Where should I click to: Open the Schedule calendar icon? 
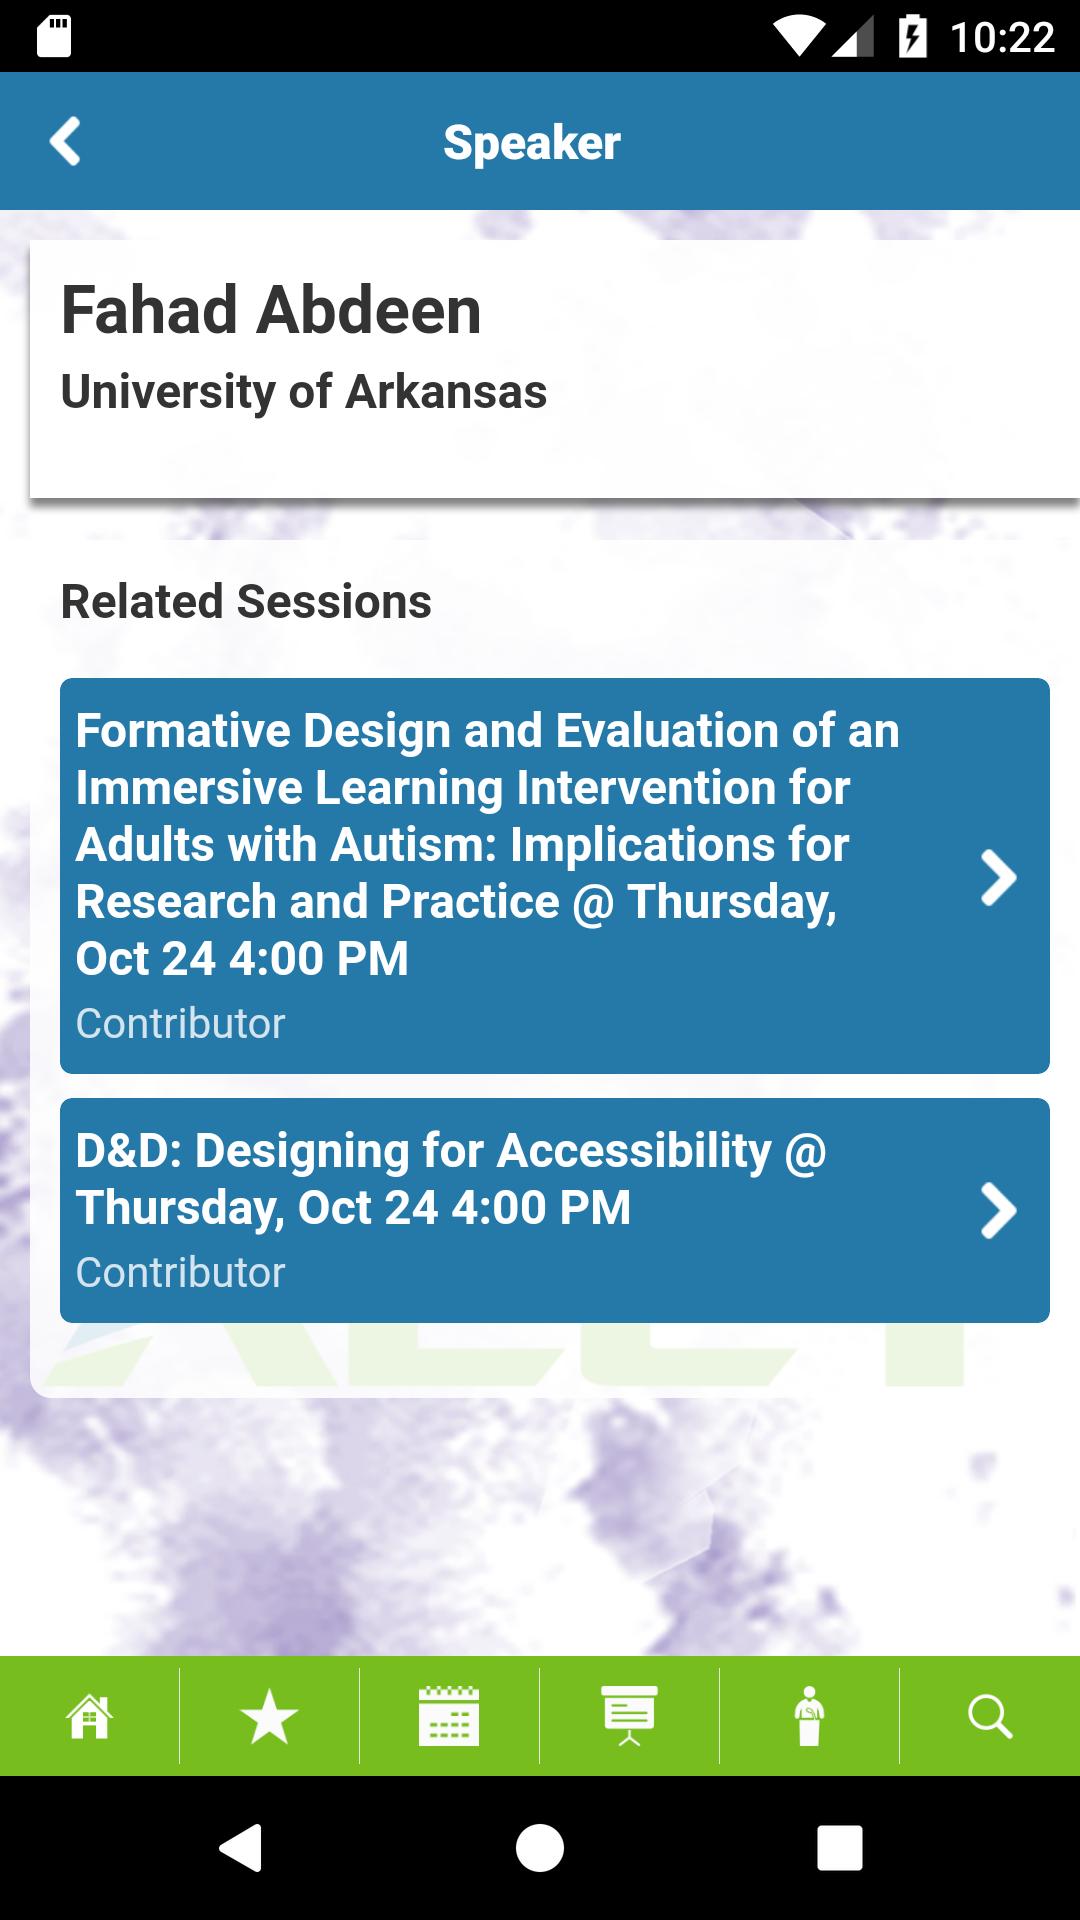(449, 1716)
